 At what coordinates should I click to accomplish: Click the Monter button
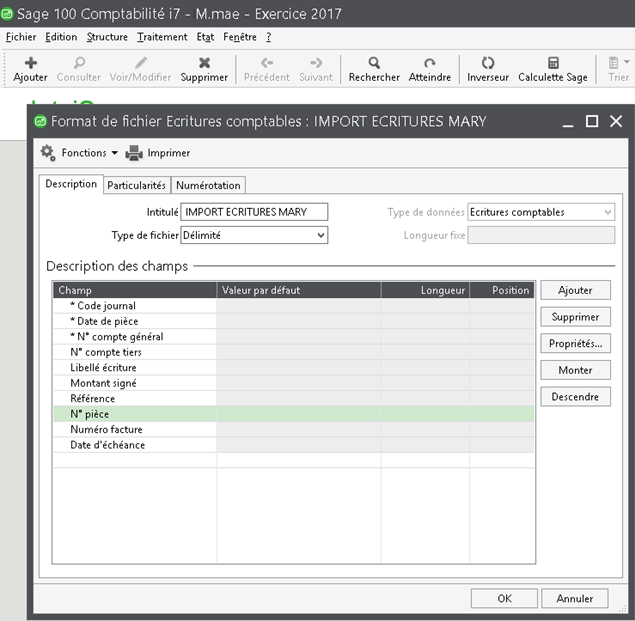point(575,370)
